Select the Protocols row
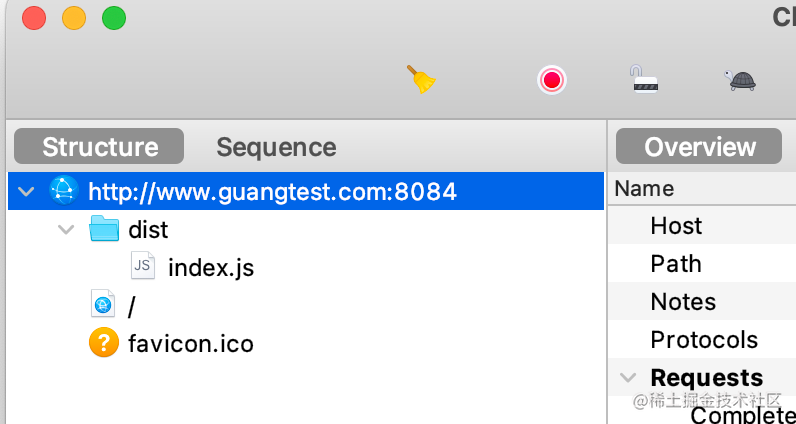 coord(704,340)
